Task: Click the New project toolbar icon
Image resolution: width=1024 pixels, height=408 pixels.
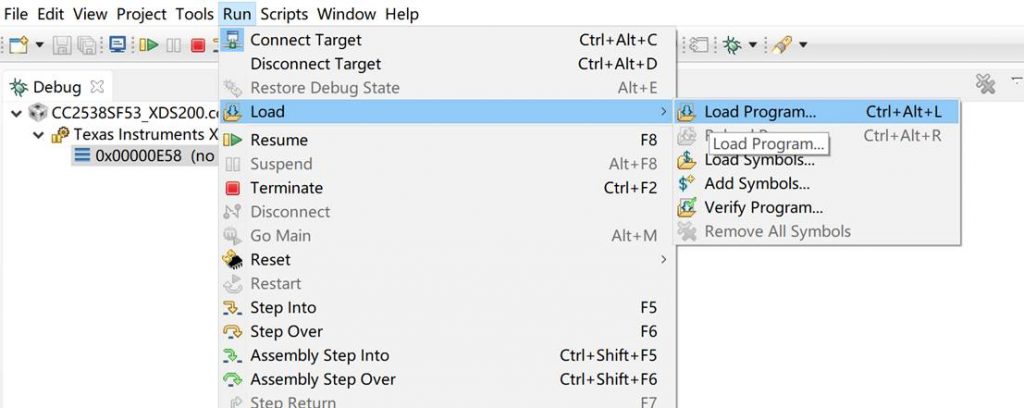Action: click(x=19, y=45)
